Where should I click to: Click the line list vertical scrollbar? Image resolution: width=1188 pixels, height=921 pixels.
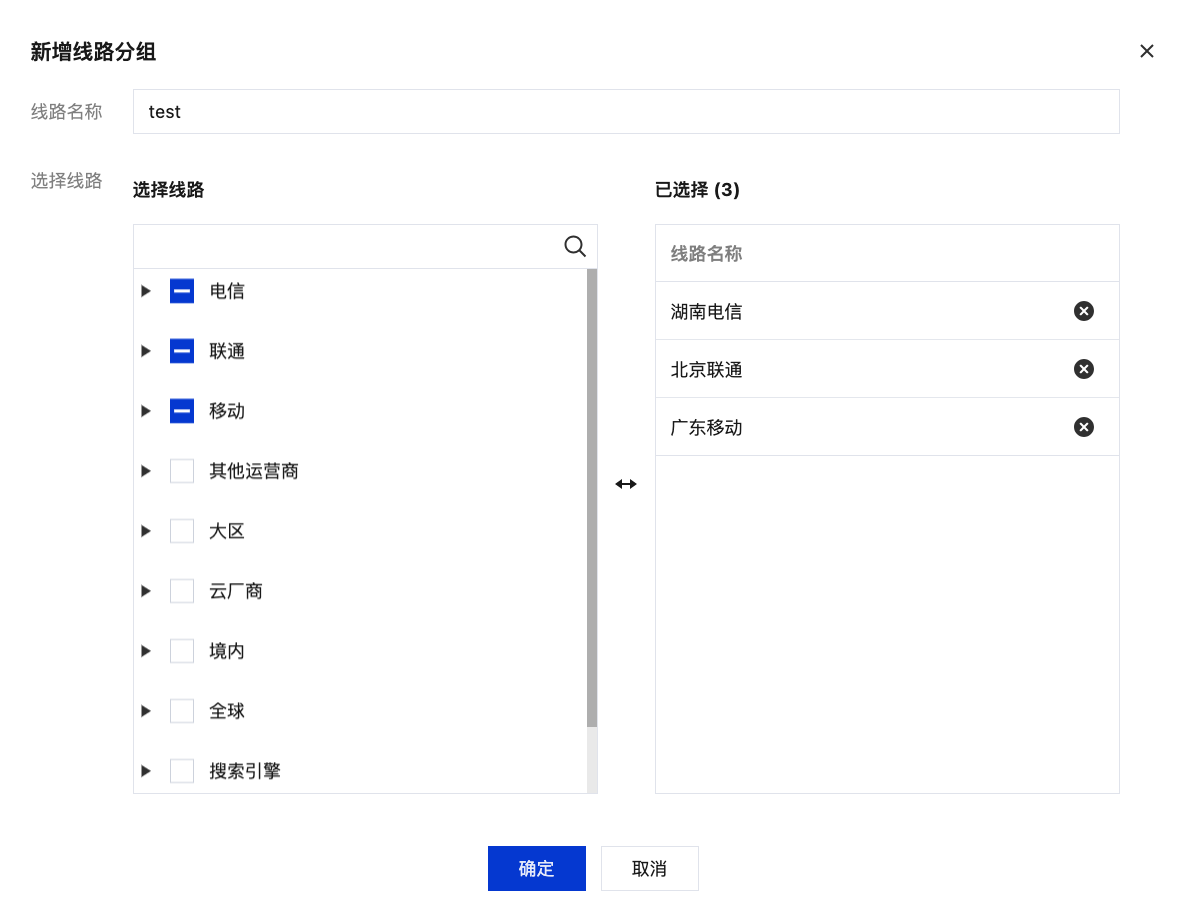click(592, 500)
